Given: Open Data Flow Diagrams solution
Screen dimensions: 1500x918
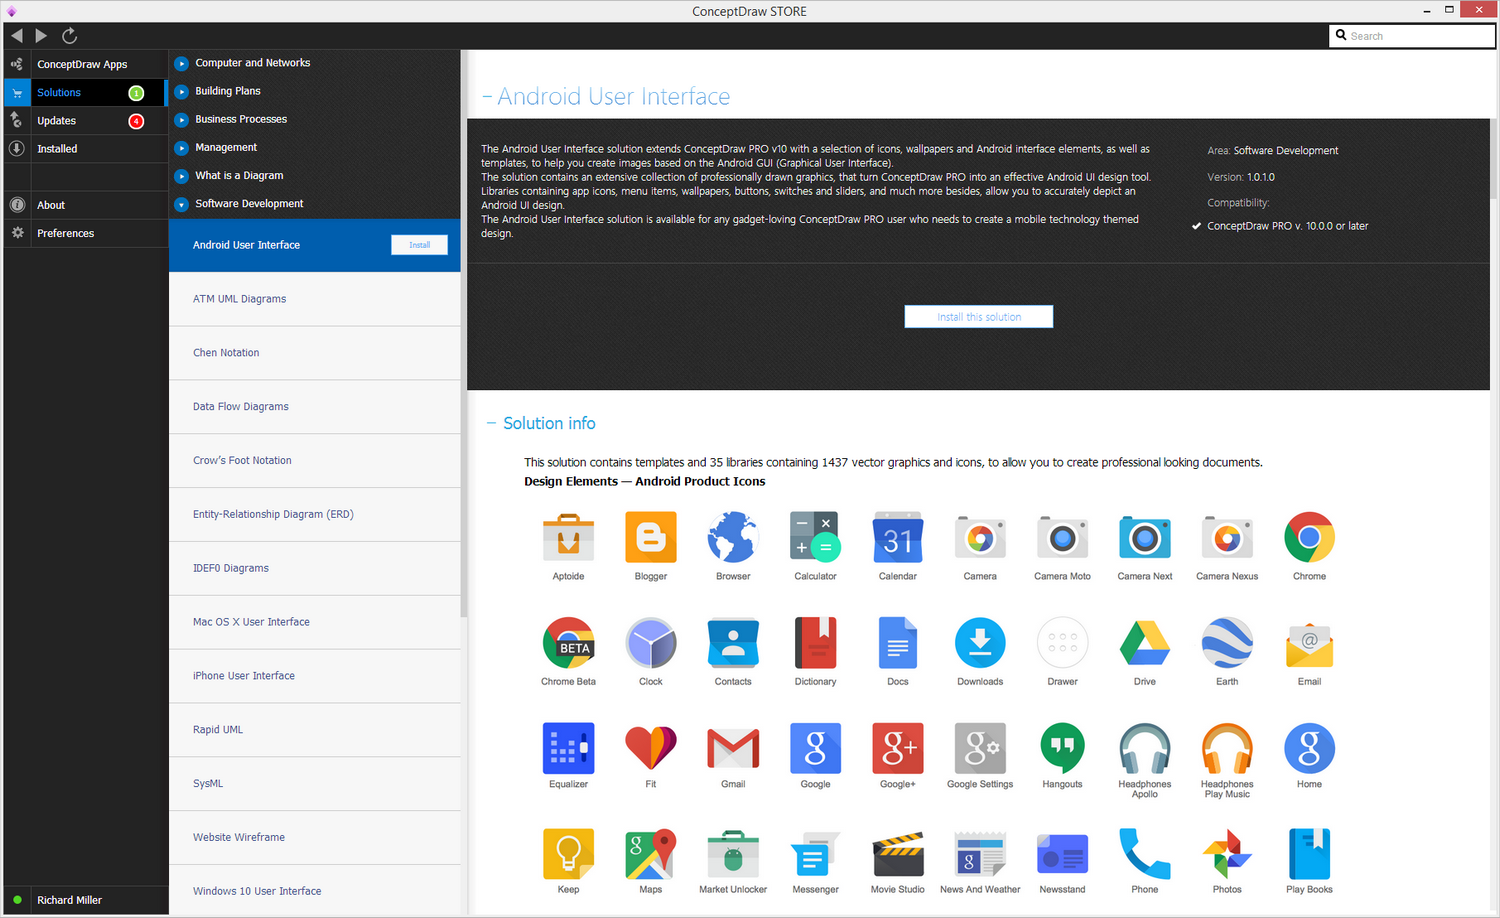Looking at the screenshot, I should pyautogui.click(x=314, y=407).
